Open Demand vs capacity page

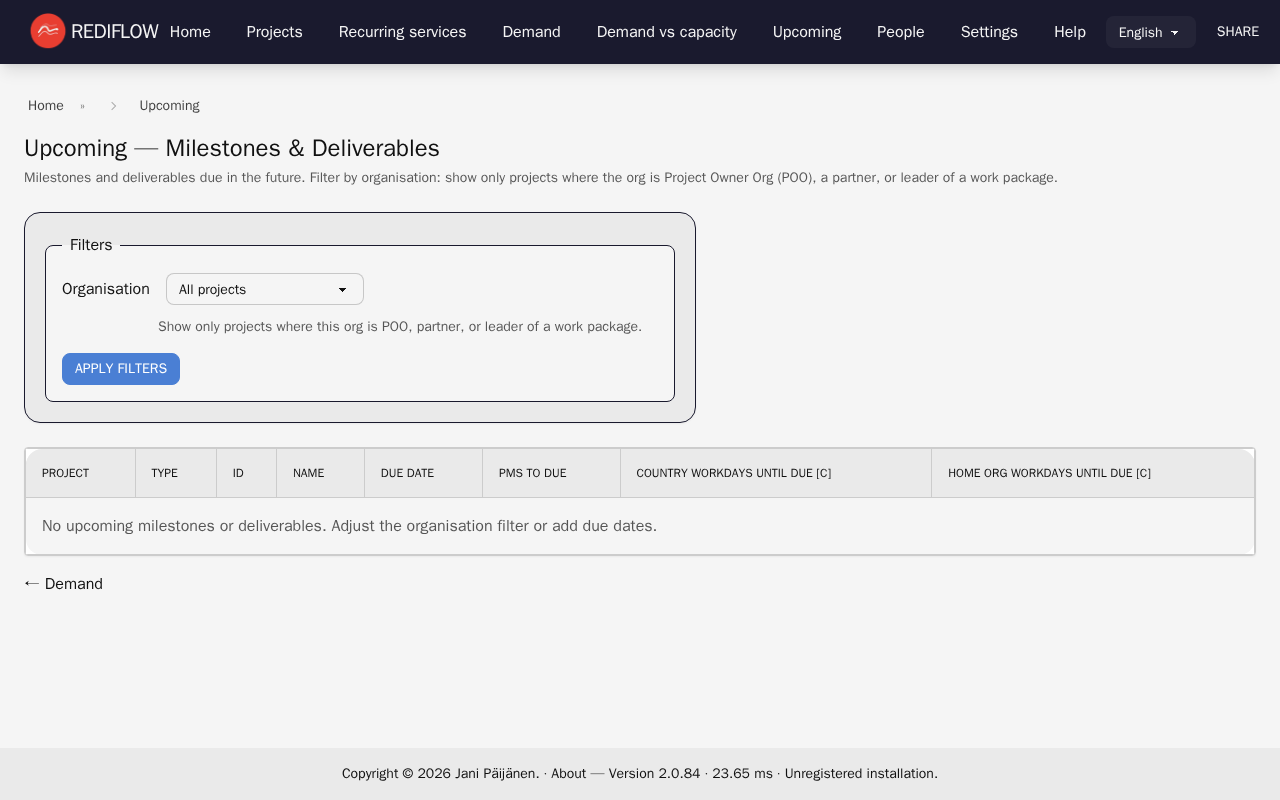666,32
